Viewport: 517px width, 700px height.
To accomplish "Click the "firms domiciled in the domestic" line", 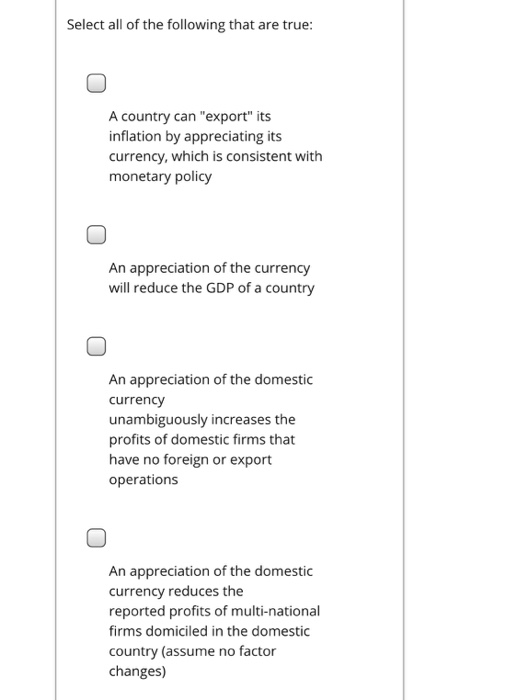I will tap(209, 631).
